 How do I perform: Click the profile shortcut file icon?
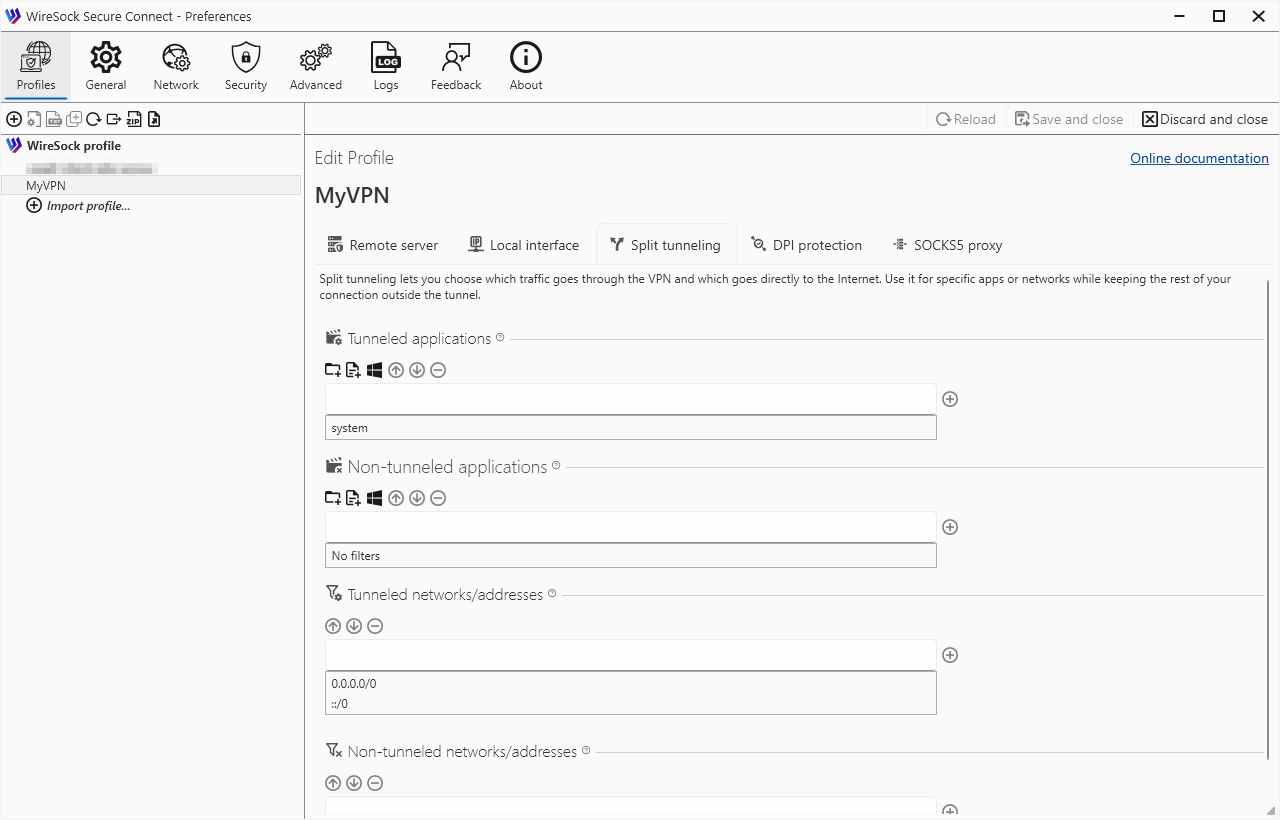tap(154, 119)
